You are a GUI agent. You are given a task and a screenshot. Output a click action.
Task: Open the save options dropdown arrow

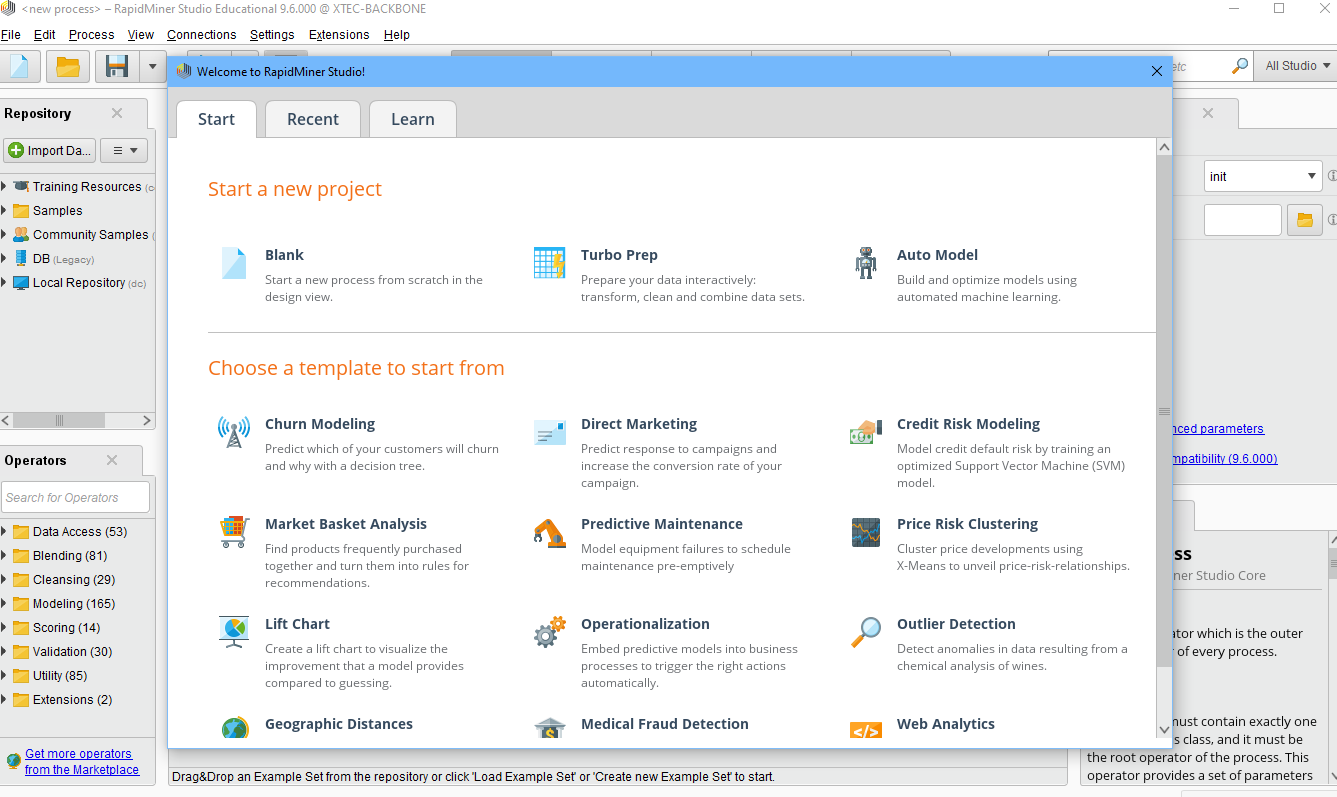[152, 67]
